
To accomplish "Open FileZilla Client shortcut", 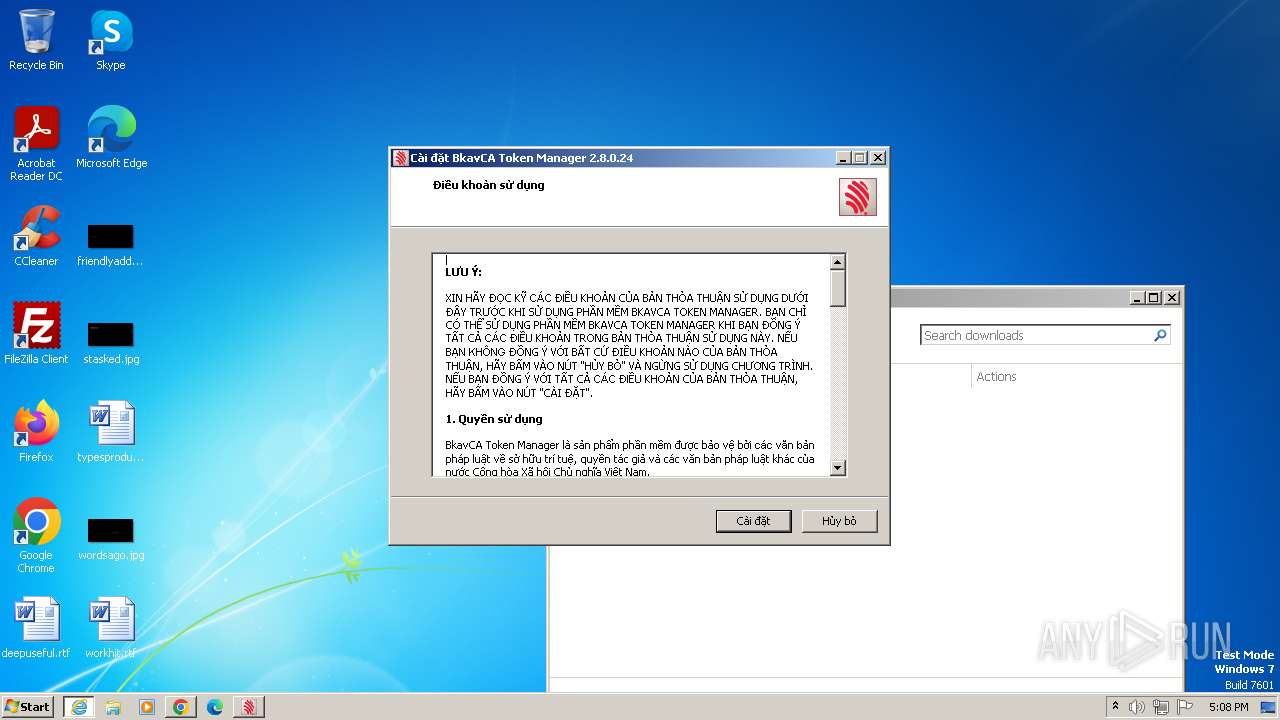I will 36,334.
